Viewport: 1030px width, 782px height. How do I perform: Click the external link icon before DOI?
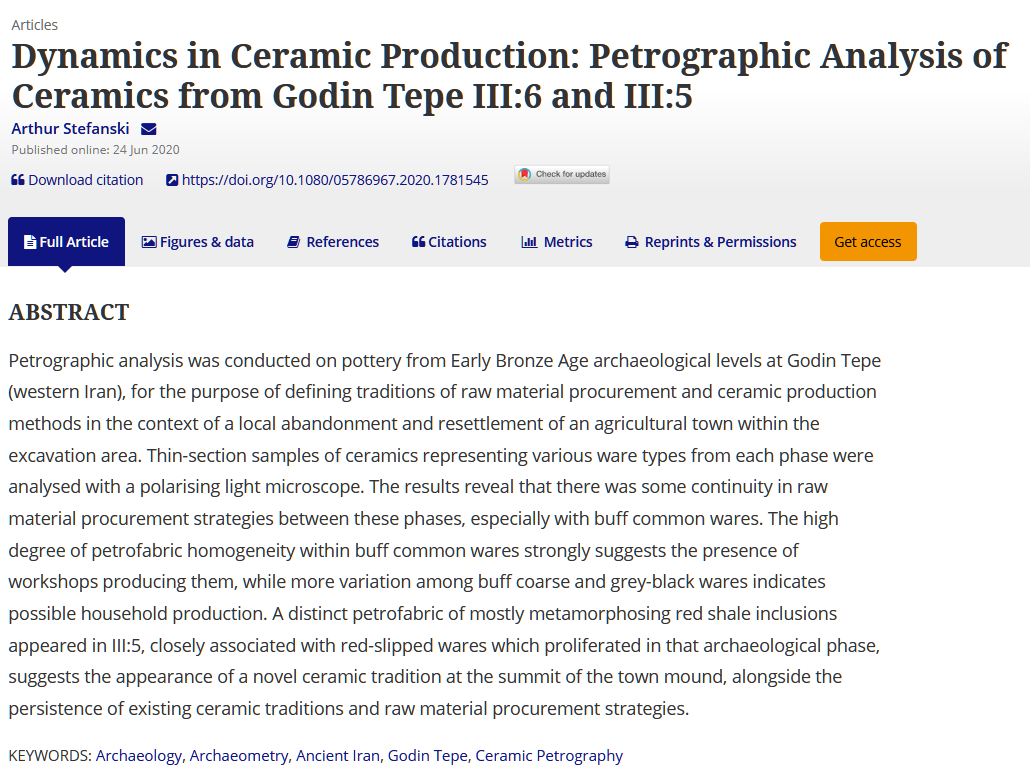pos(172,181)
